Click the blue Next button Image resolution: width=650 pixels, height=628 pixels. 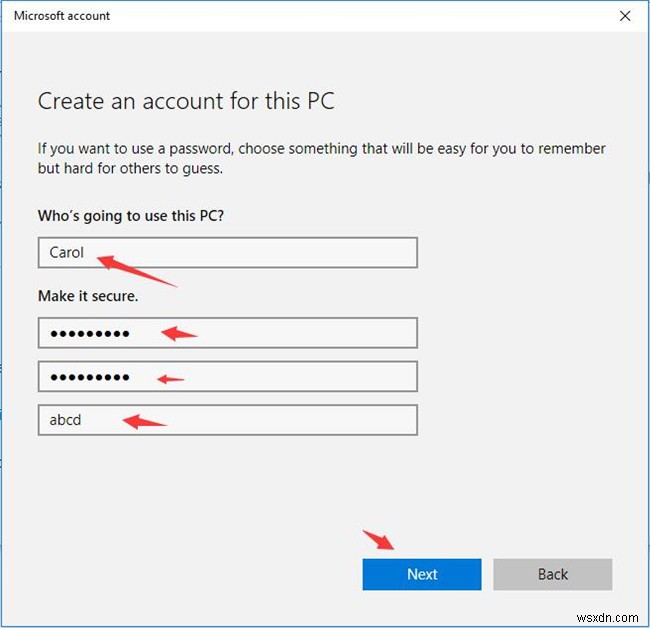[x=421, y=574]
